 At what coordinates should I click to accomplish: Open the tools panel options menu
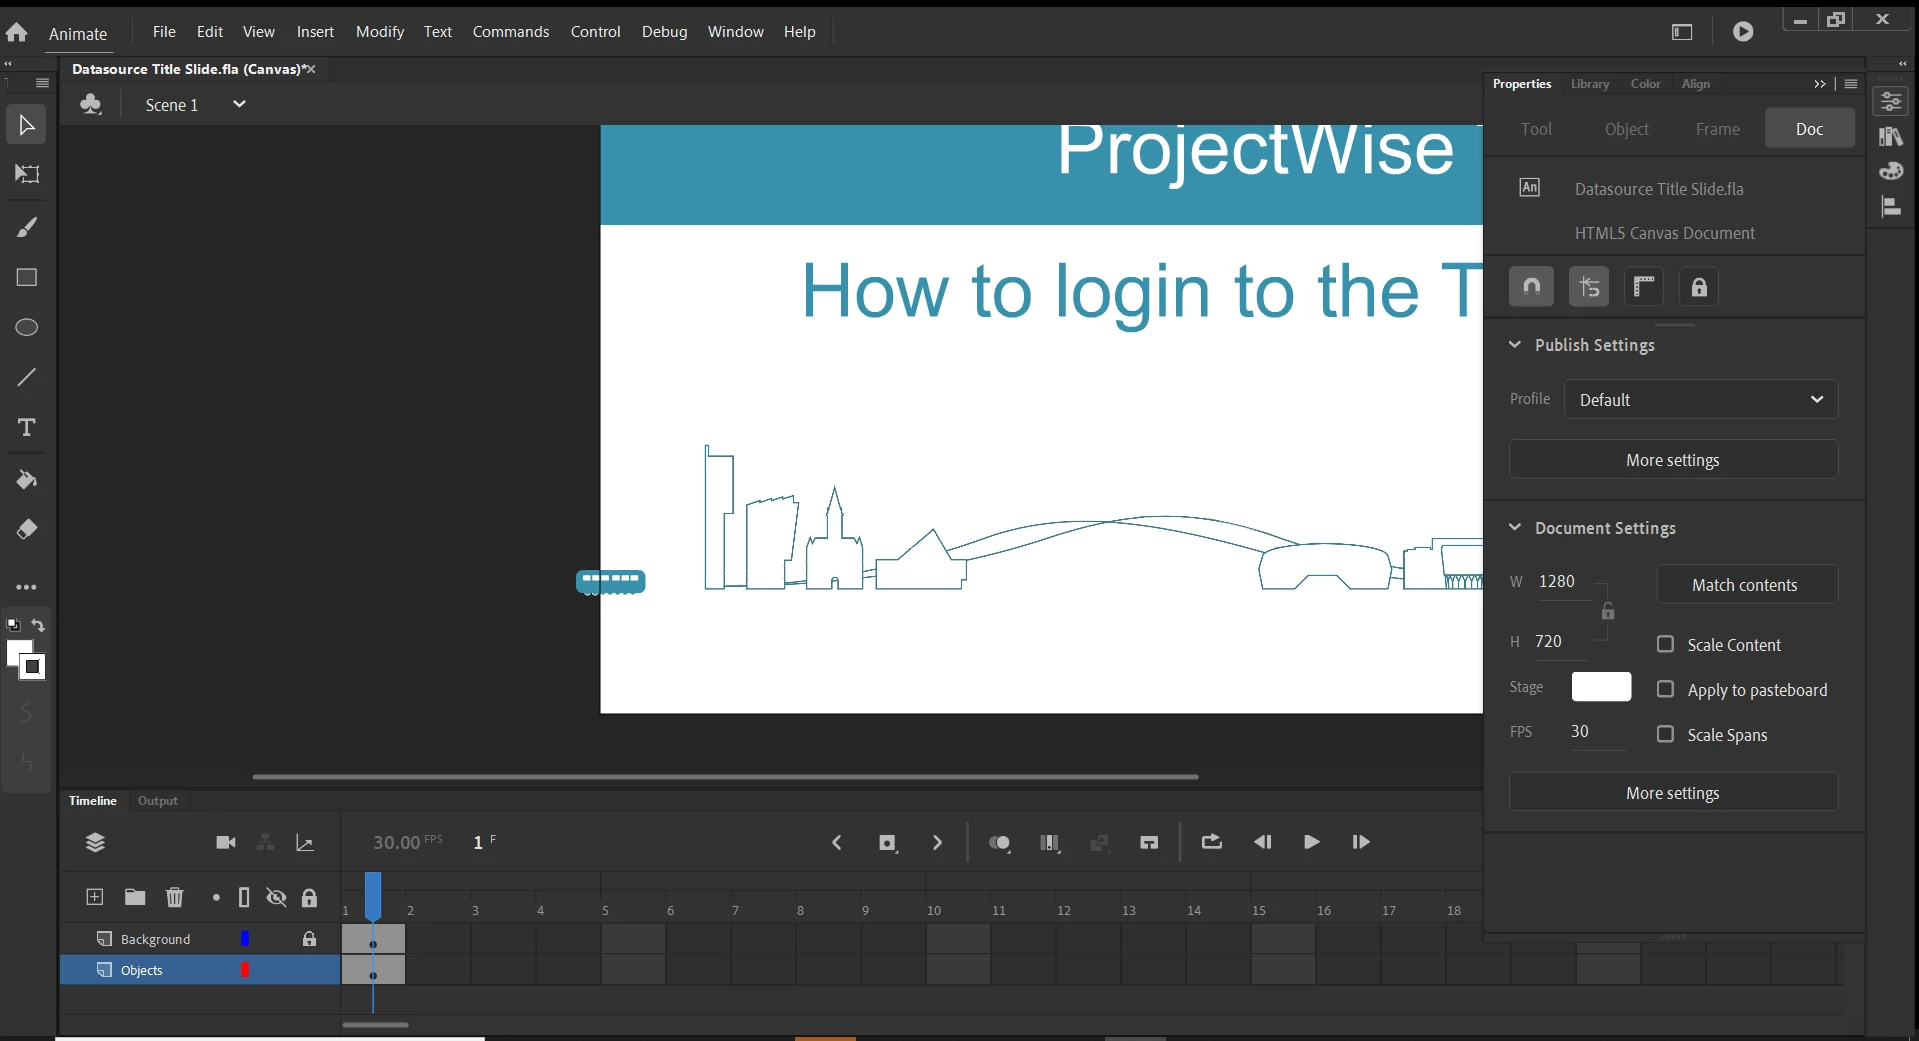42,83
